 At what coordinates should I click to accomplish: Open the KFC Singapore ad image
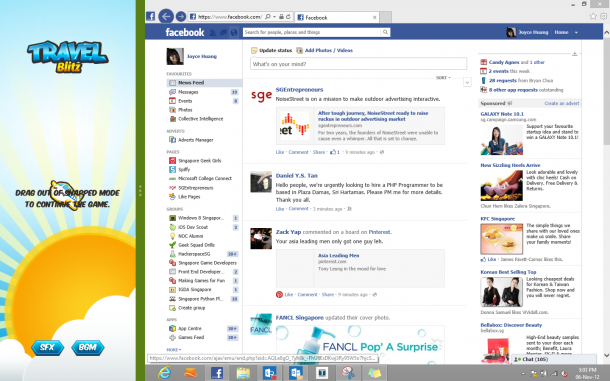501,239
